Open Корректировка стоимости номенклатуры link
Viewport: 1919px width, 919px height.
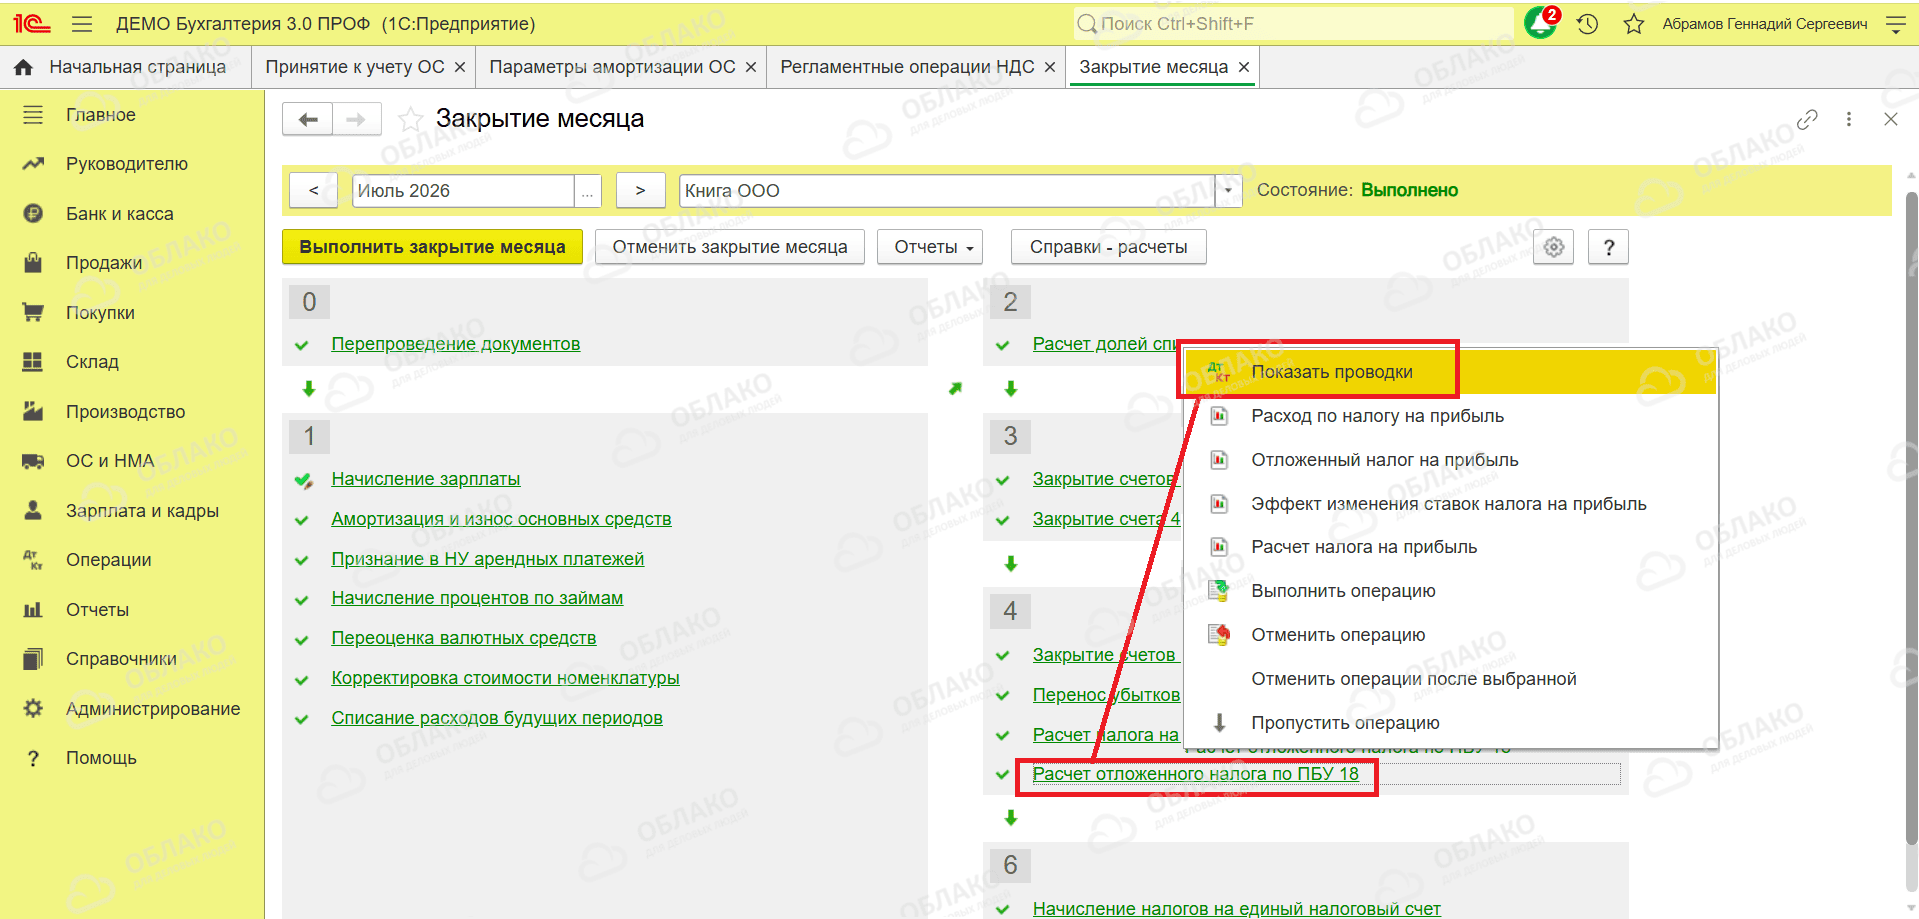(x=505, y=678)
